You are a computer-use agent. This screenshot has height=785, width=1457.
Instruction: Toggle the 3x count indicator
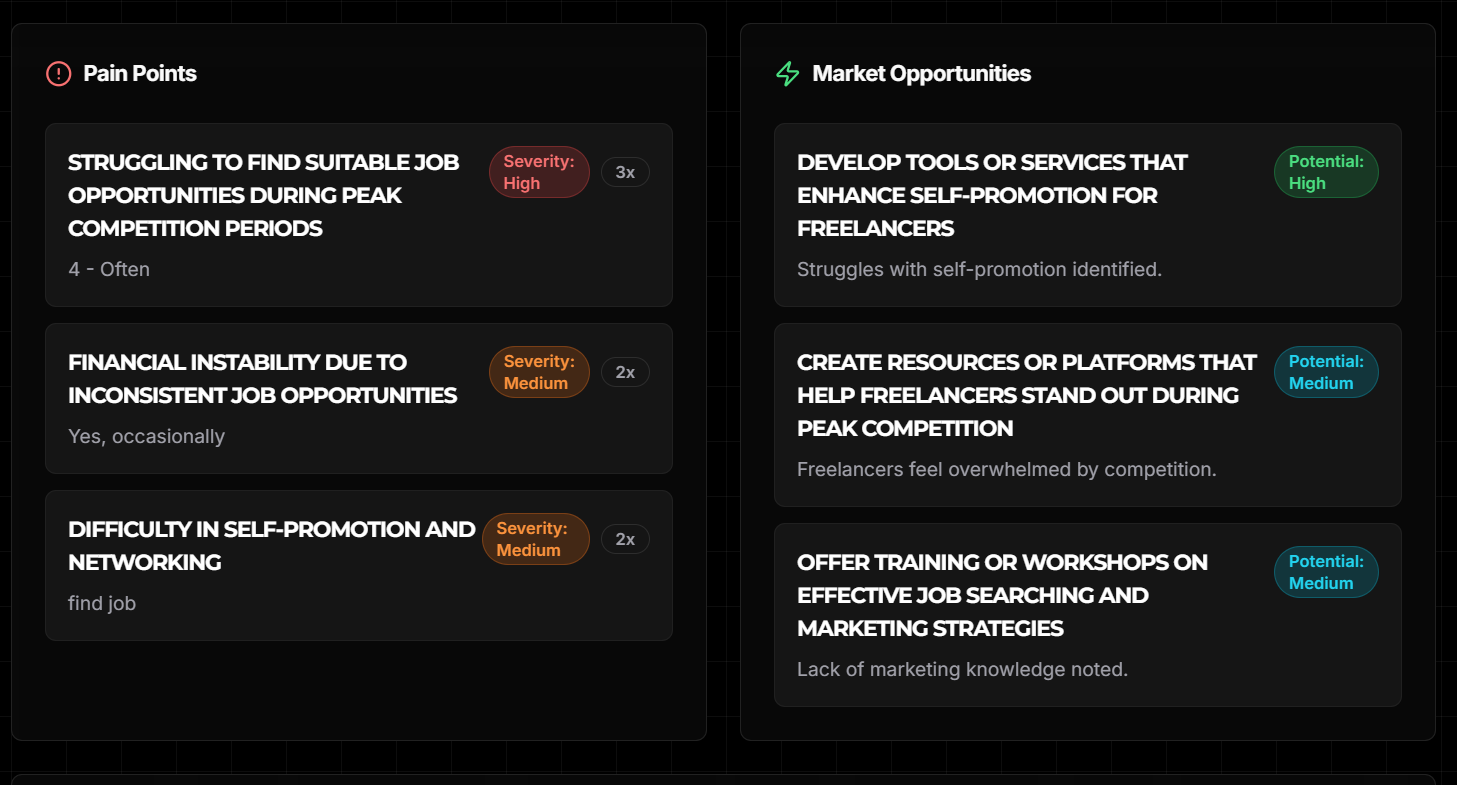[x=625, y=171]
